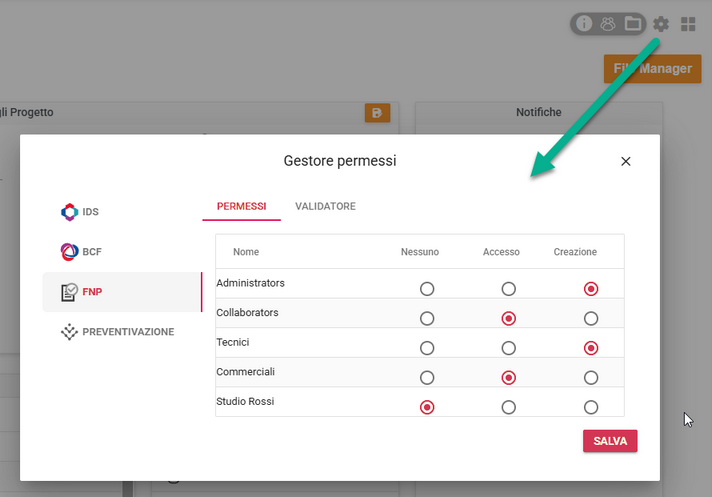Viewport: 712px width, 497px height.
Task: Select Creazione for Collaborators
Action: (x=591, y=319)
